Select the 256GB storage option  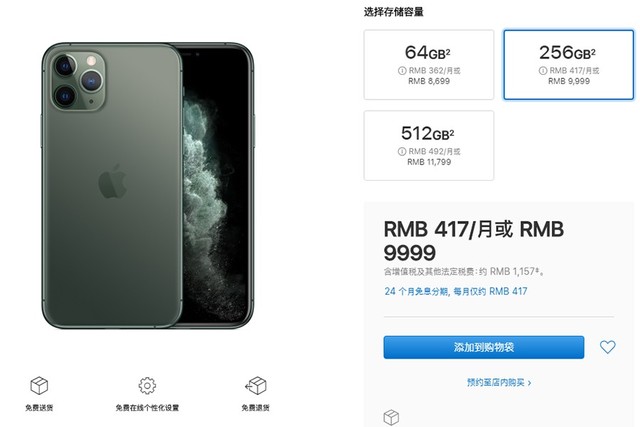point(569,64)
